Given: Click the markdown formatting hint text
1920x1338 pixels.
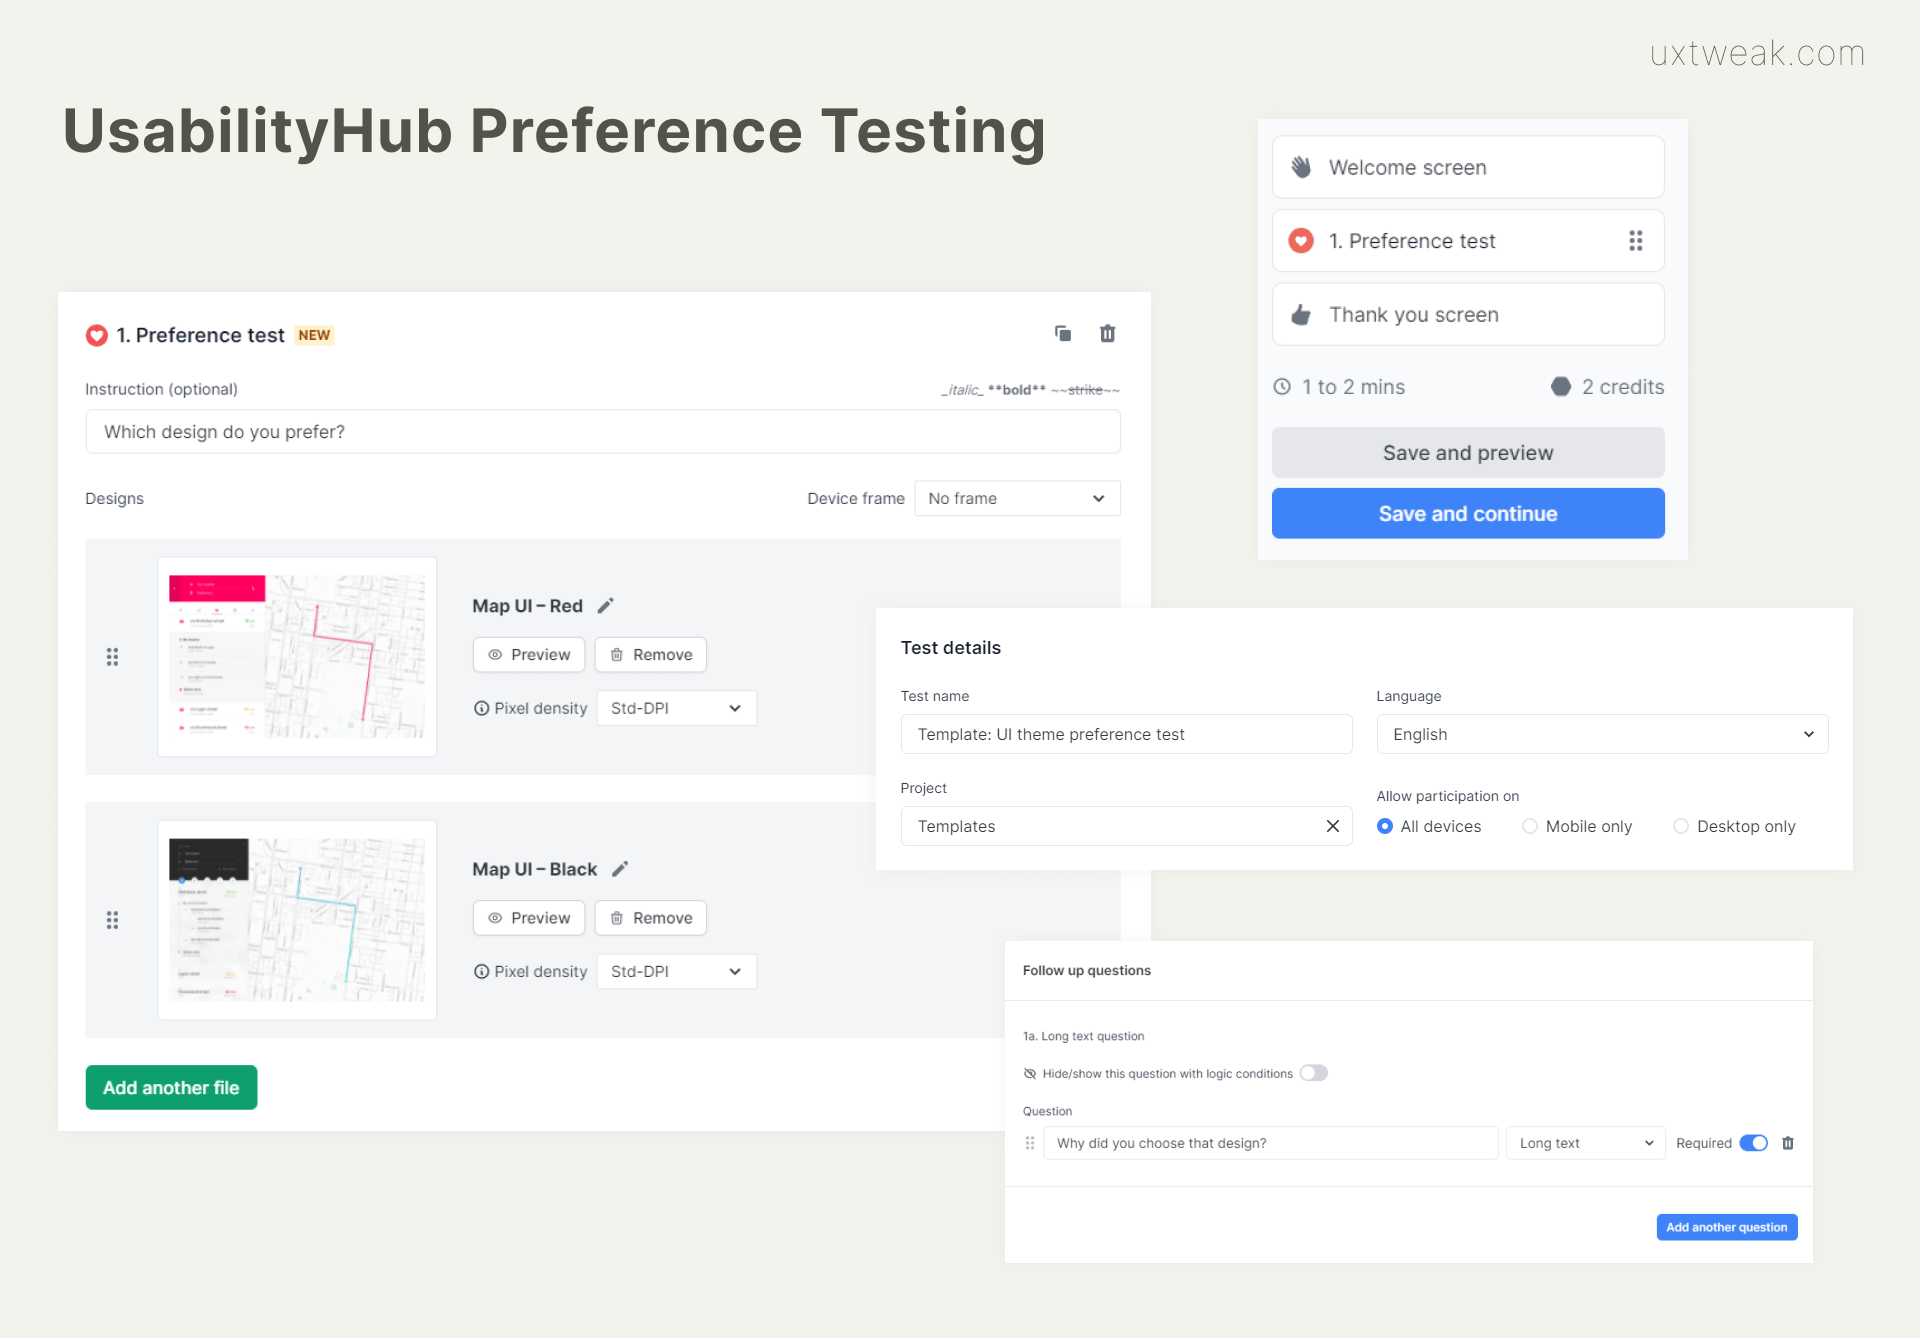Looking at the screenshot, I should (x=1030, y=390).
